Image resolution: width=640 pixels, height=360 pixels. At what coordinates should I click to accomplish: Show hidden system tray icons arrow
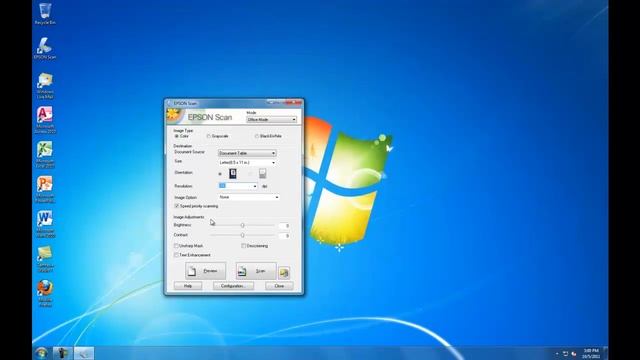coord(557,354)
